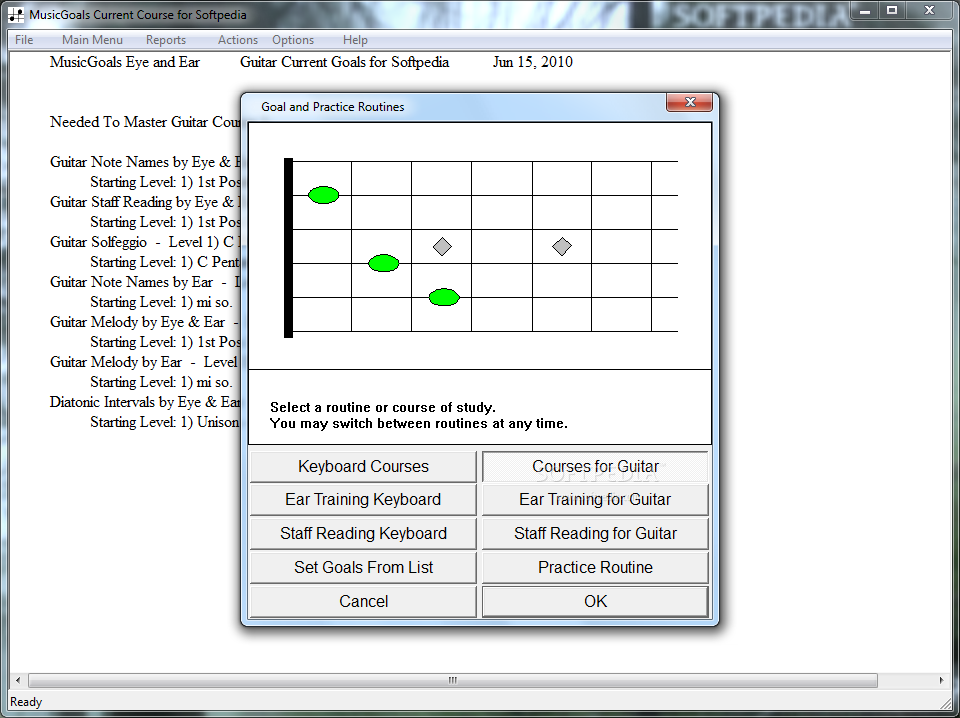Select Ear Training Keyboard
Screen dimensions: 960x718
click(x=363, y=499)
